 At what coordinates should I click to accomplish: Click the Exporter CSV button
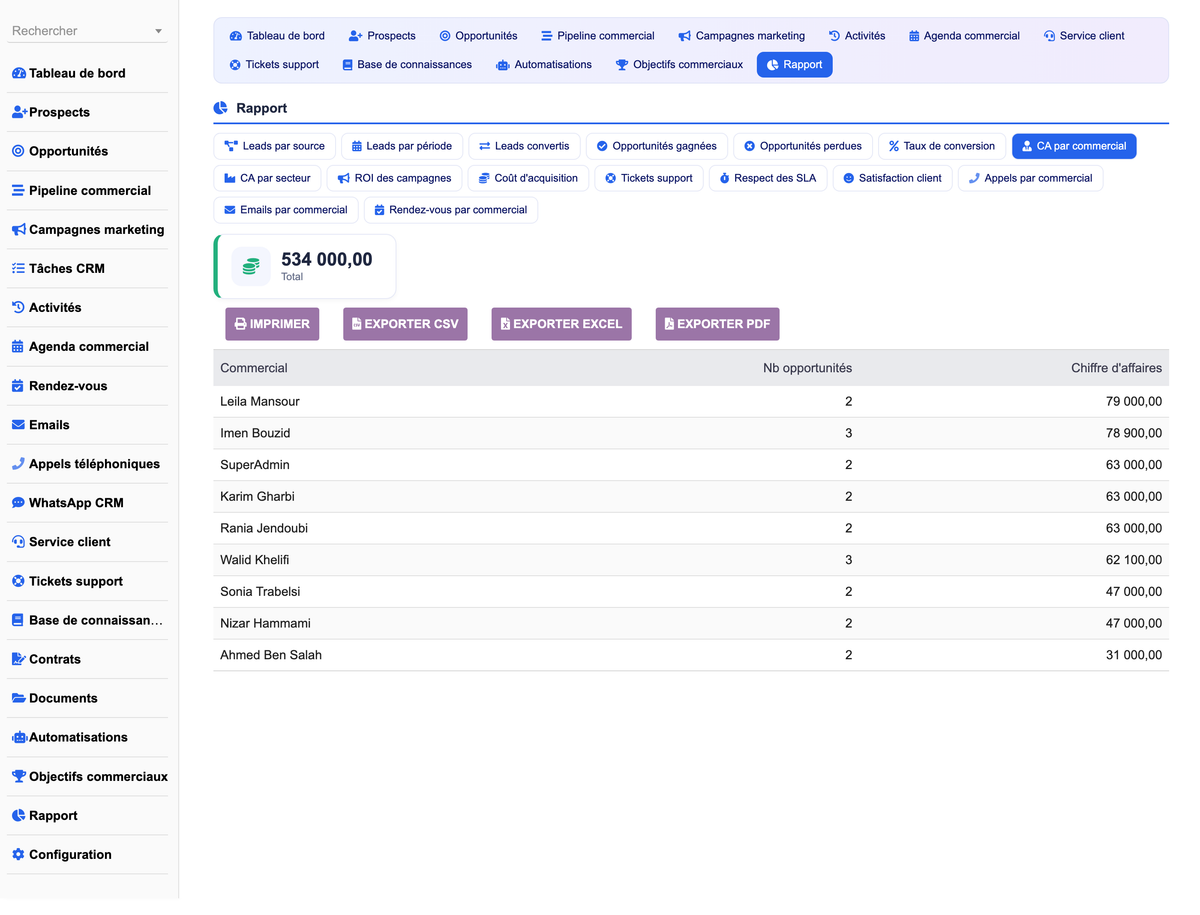point(405,324)
